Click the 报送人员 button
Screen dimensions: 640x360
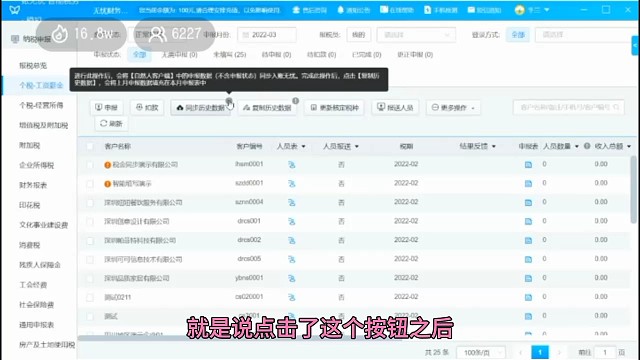click(395, 108)
